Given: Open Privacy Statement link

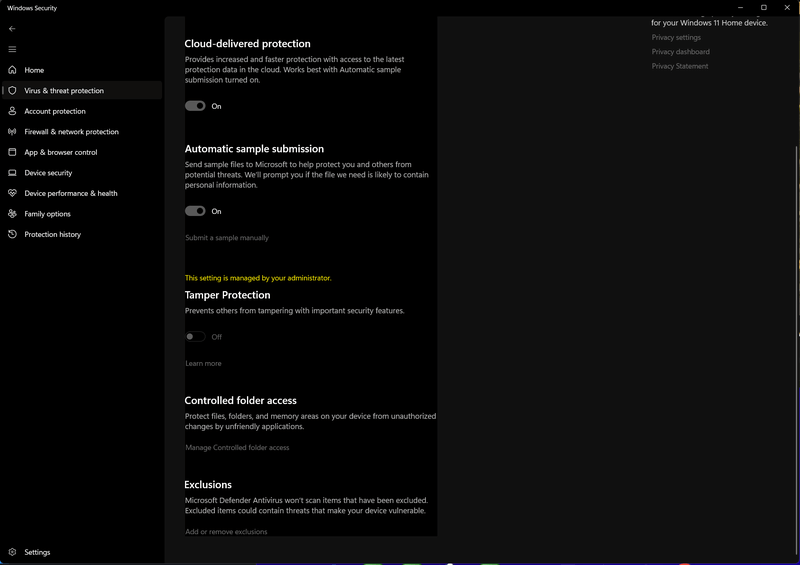Looking at the screenshot, I should (680, 66).
